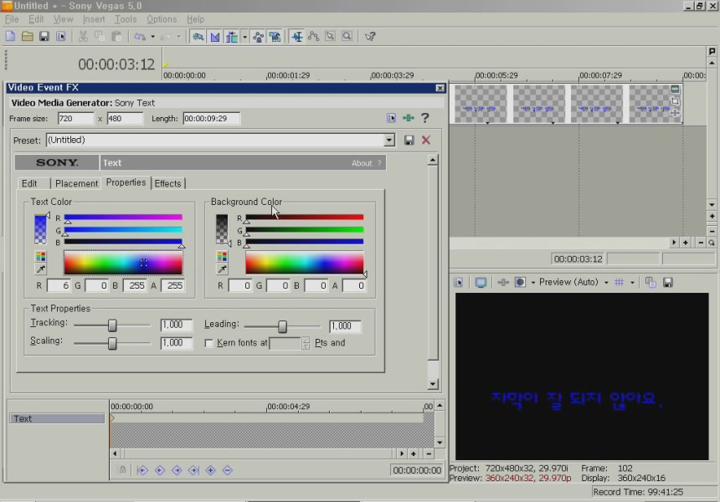Click the Insert Keyframe plus button
720x502 pixels.
click(x=211, y=470)
